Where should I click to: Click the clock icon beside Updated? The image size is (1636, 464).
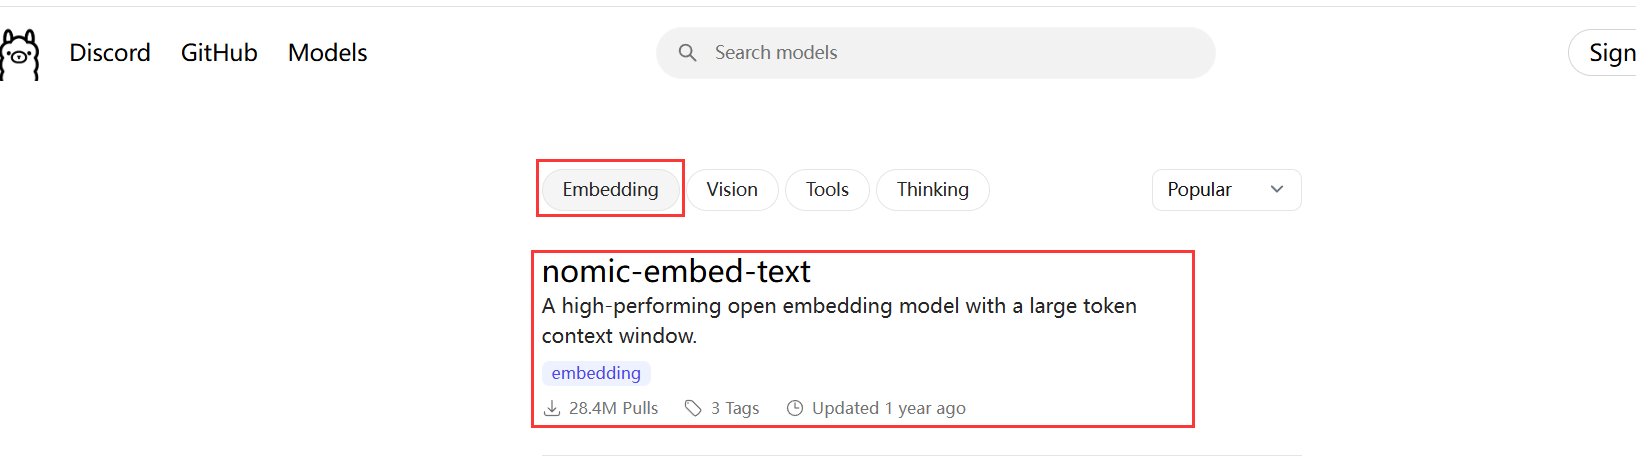click(795, 408)
